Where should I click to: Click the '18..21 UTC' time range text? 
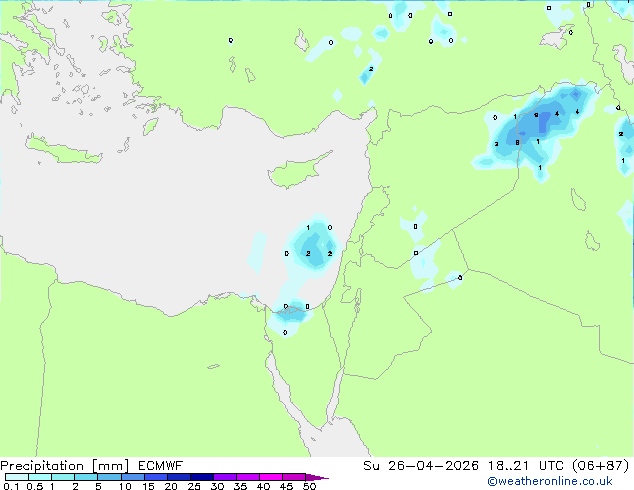(x=526, y=466)
